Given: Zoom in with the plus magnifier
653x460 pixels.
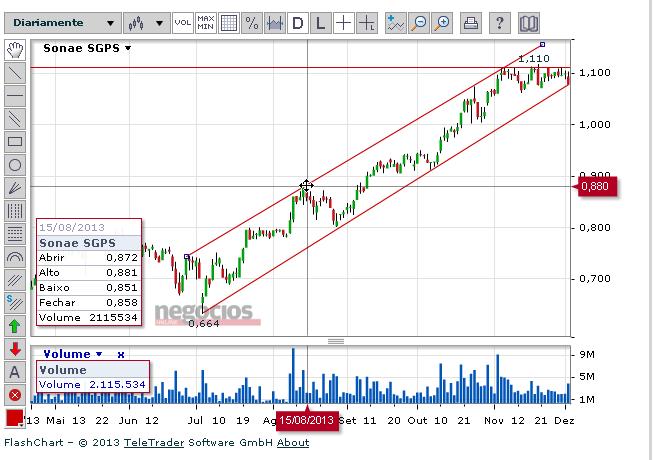Looking at the screenshot, I should click(x=442, y=23).
